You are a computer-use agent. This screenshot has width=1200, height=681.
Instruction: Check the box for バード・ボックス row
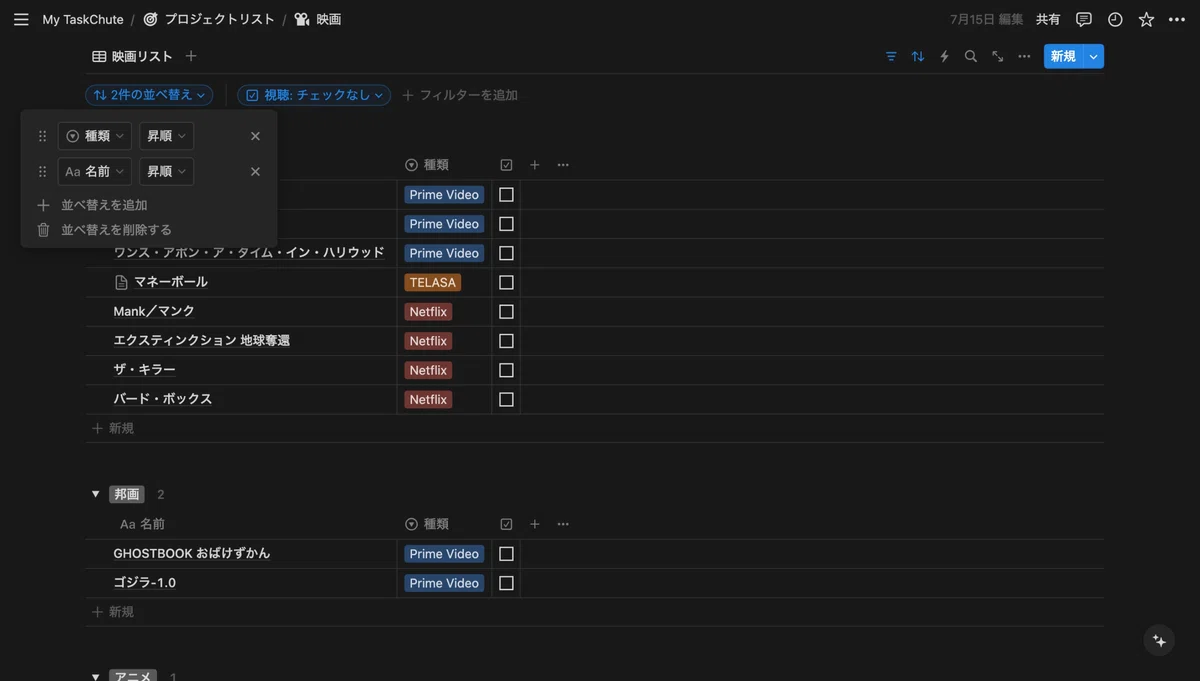[506, 400]
